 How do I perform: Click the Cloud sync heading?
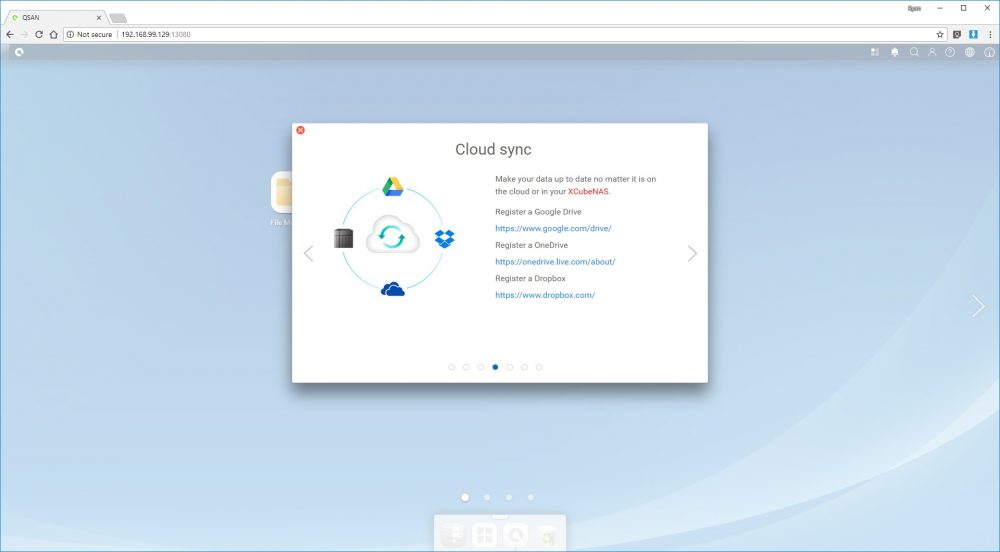click(493, 149)
